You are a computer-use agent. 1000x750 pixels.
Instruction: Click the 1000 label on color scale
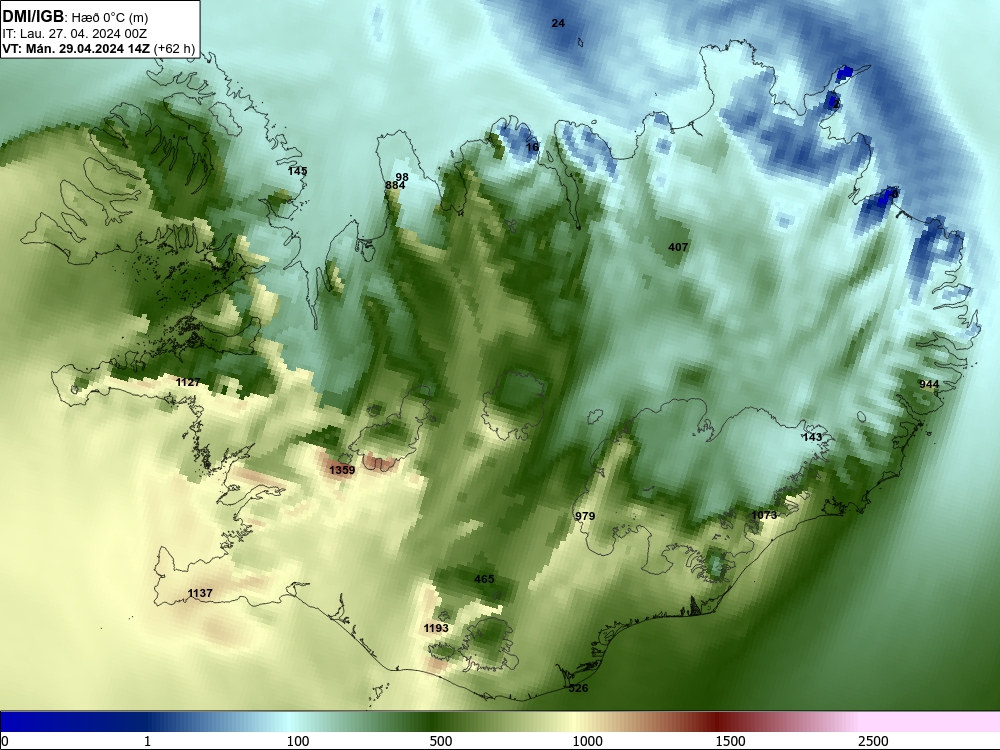coord(587,741)
